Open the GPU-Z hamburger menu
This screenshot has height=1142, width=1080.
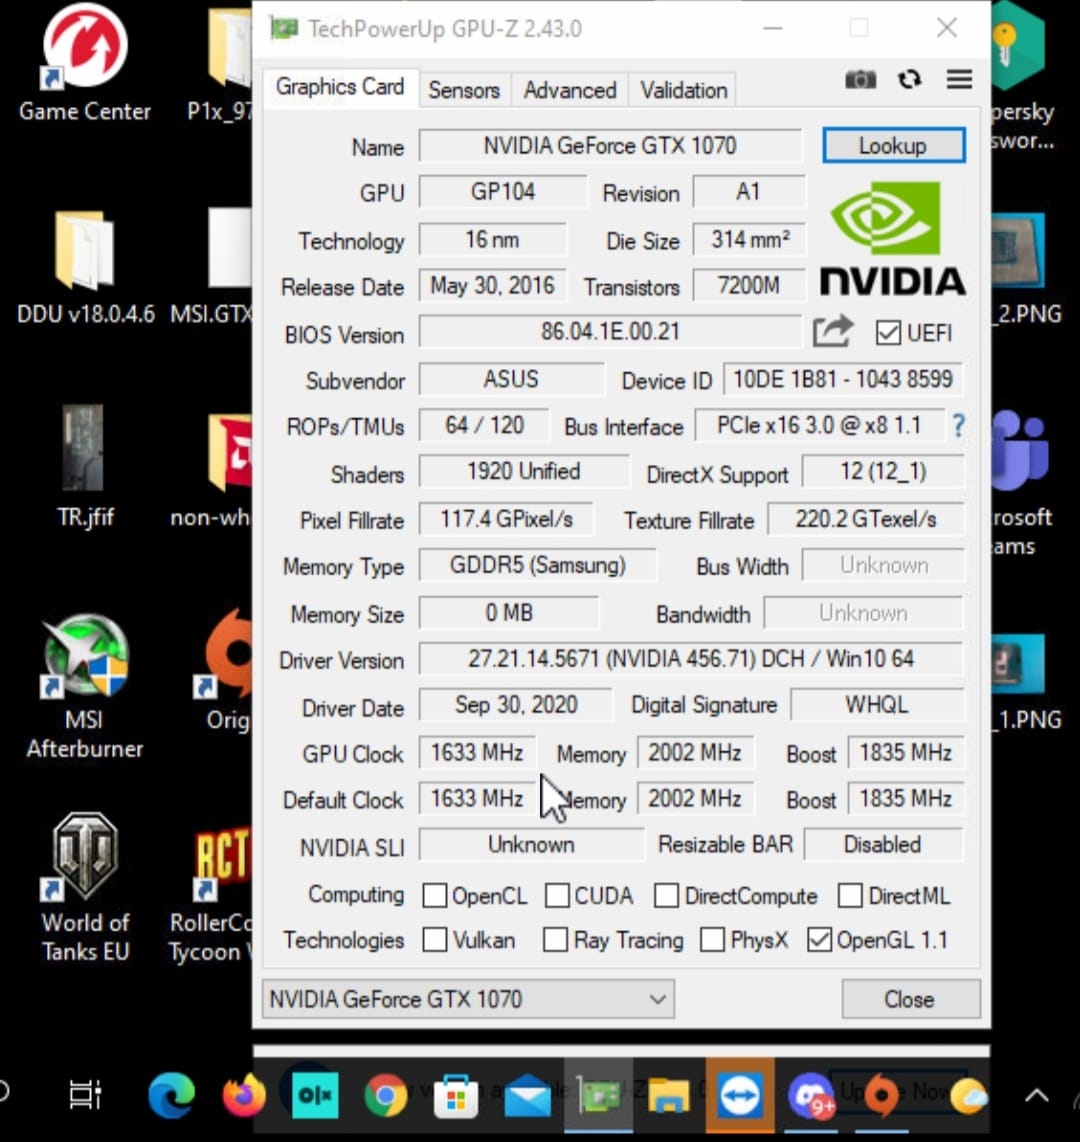pos(959,79)
